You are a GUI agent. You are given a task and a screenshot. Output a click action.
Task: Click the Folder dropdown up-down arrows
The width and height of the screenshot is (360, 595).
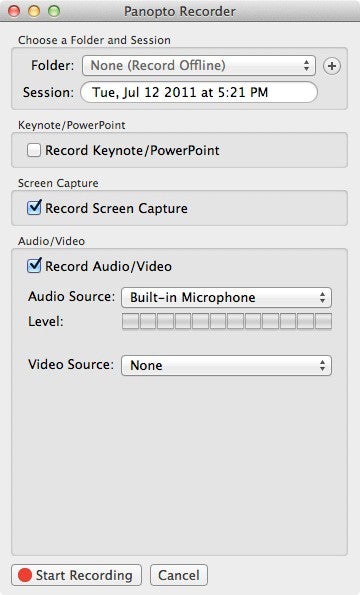[x=307, y=66]
